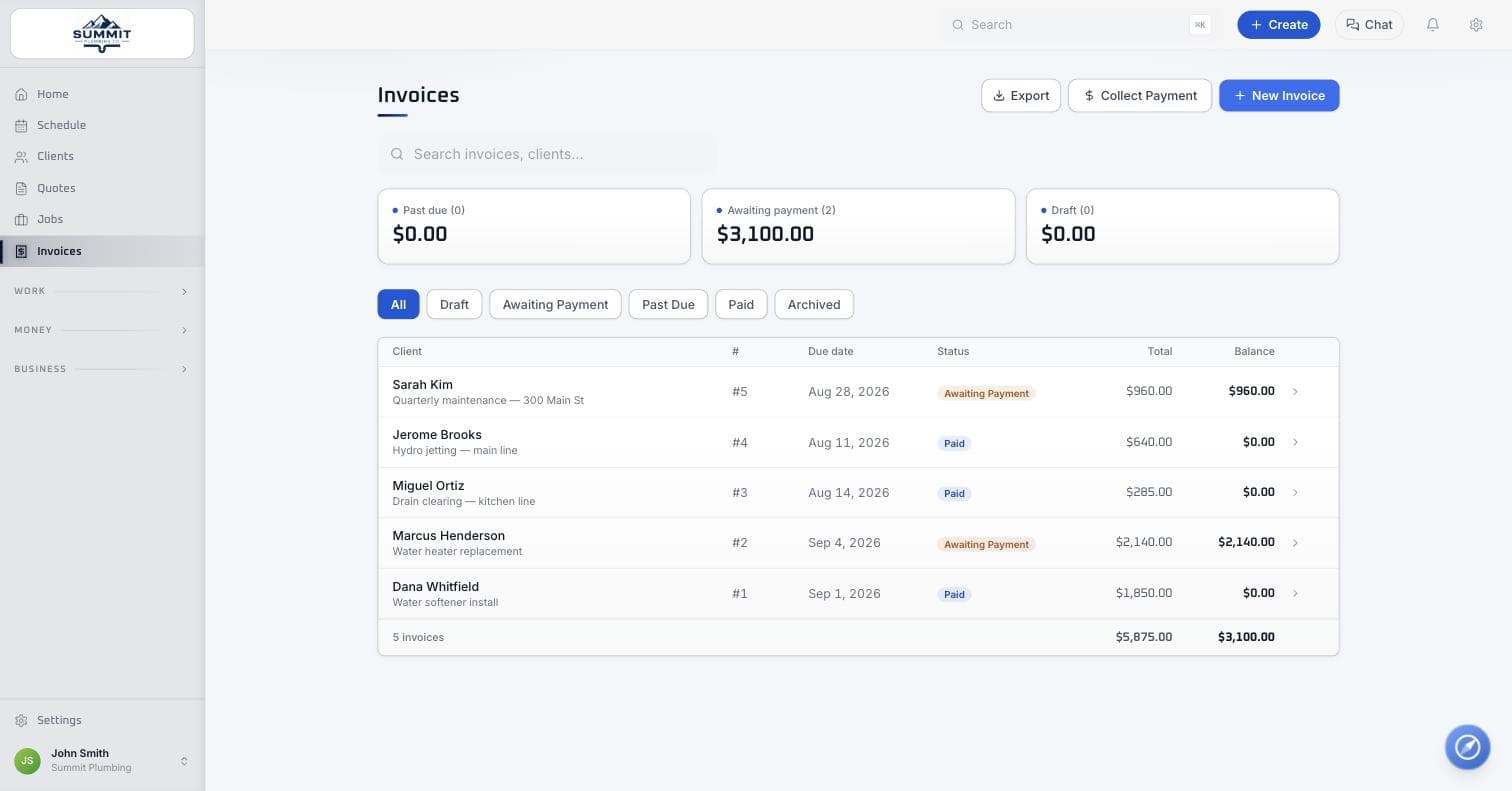Select Invoices in the sidebar

click(x=102, y=251)
